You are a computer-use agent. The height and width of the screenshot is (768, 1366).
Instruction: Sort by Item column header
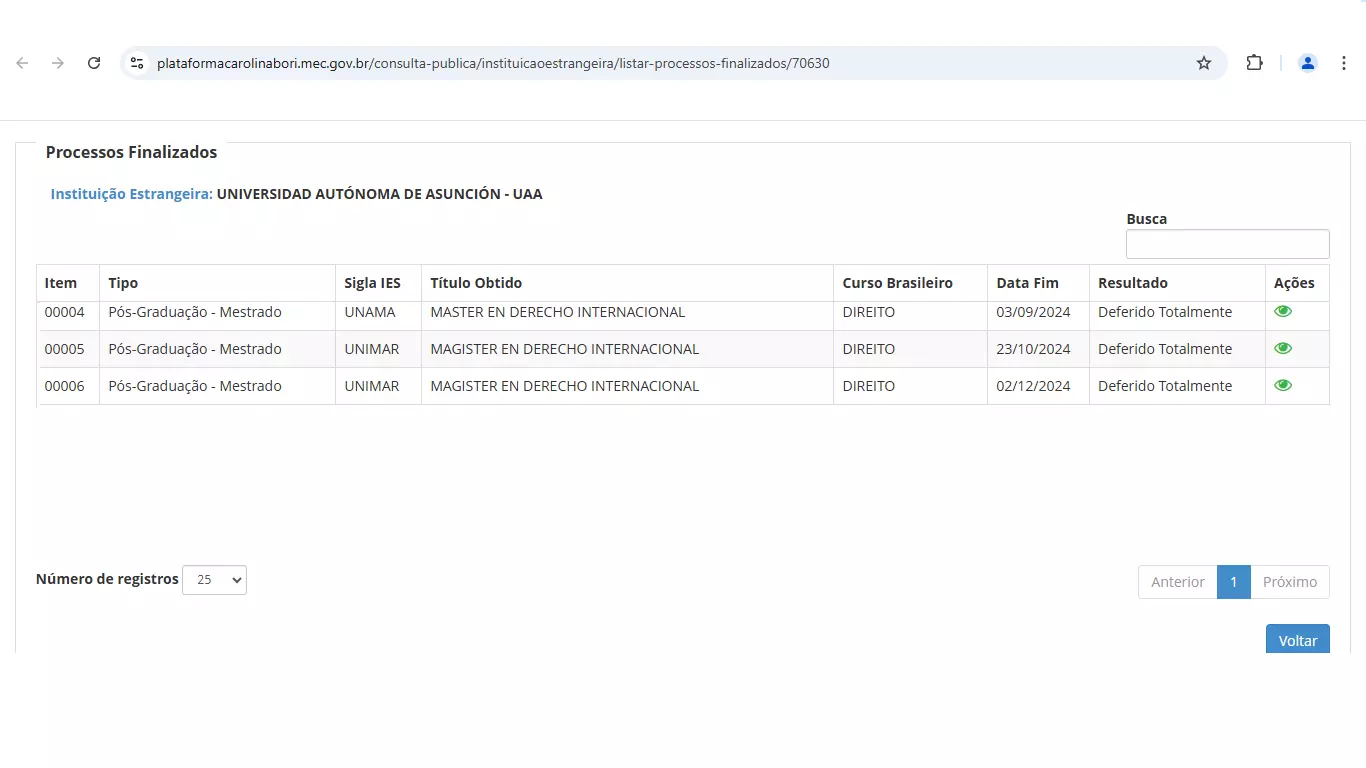(x=68, y=283)
